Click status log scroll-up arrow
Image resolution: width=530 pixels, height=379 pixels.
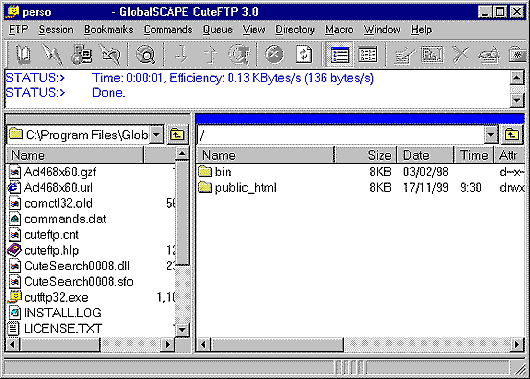(x=517, y=78)
